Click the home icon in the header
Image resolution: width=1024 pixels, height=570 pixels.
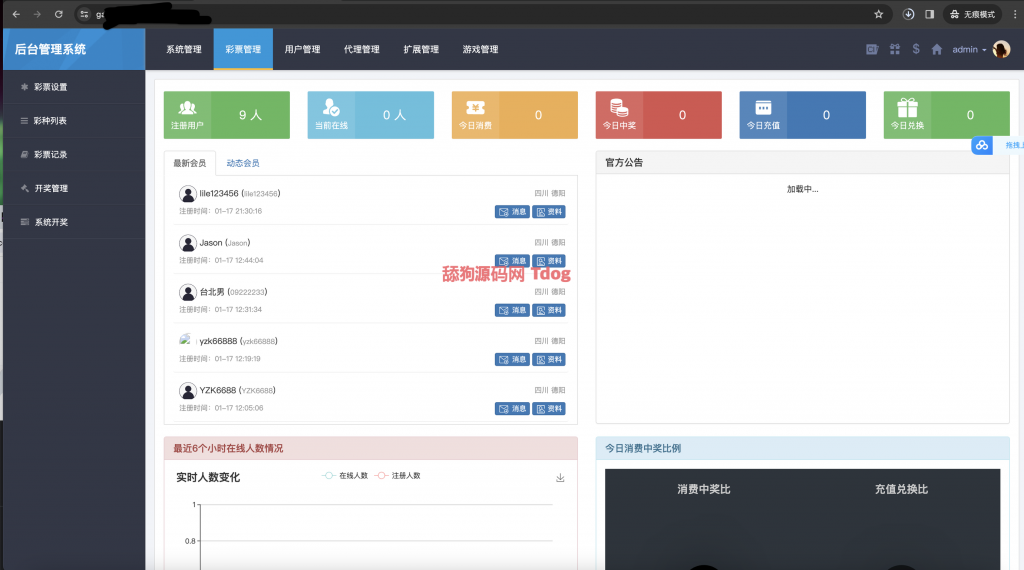[x=937, y=49]
